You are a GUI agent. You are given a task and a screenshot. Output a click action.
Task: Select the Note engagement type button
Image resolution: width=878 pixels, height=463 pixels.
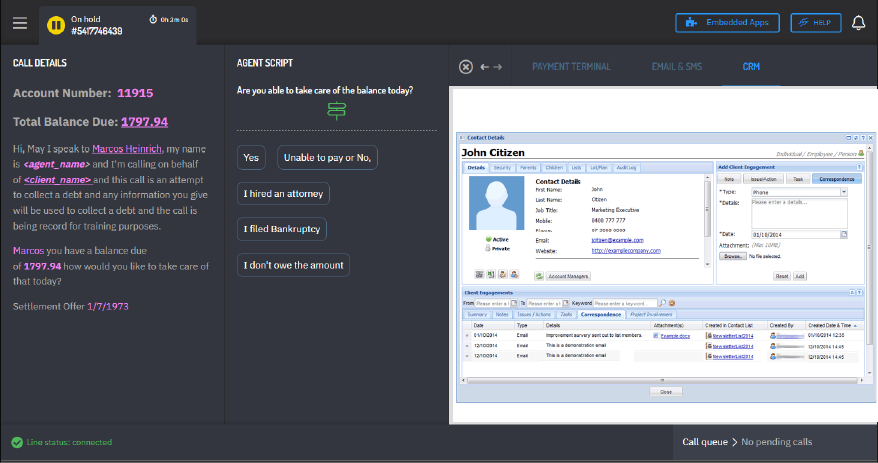coord(729,179)
